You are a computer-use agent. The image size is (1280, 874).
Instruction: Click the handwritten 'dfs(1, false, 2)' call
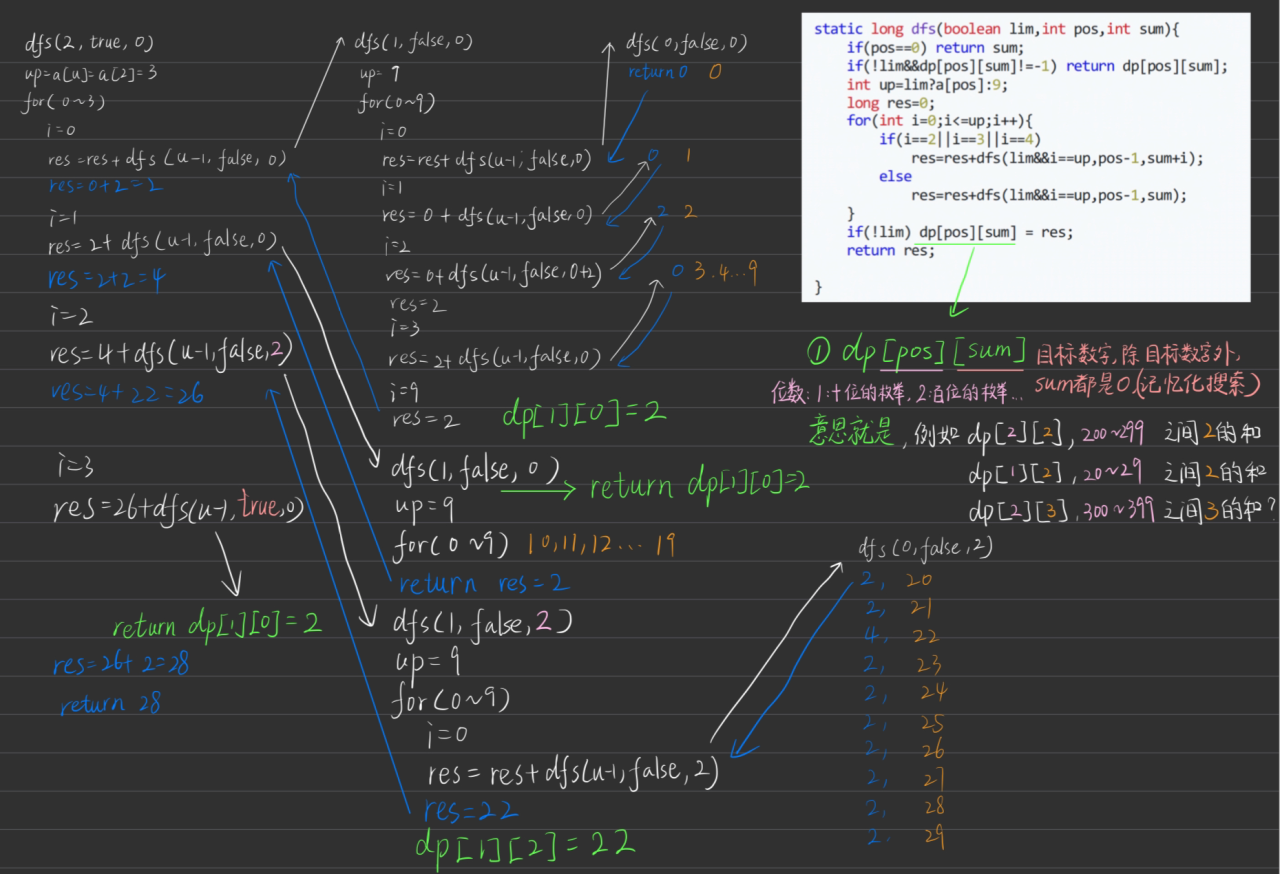tap(482, 624)
